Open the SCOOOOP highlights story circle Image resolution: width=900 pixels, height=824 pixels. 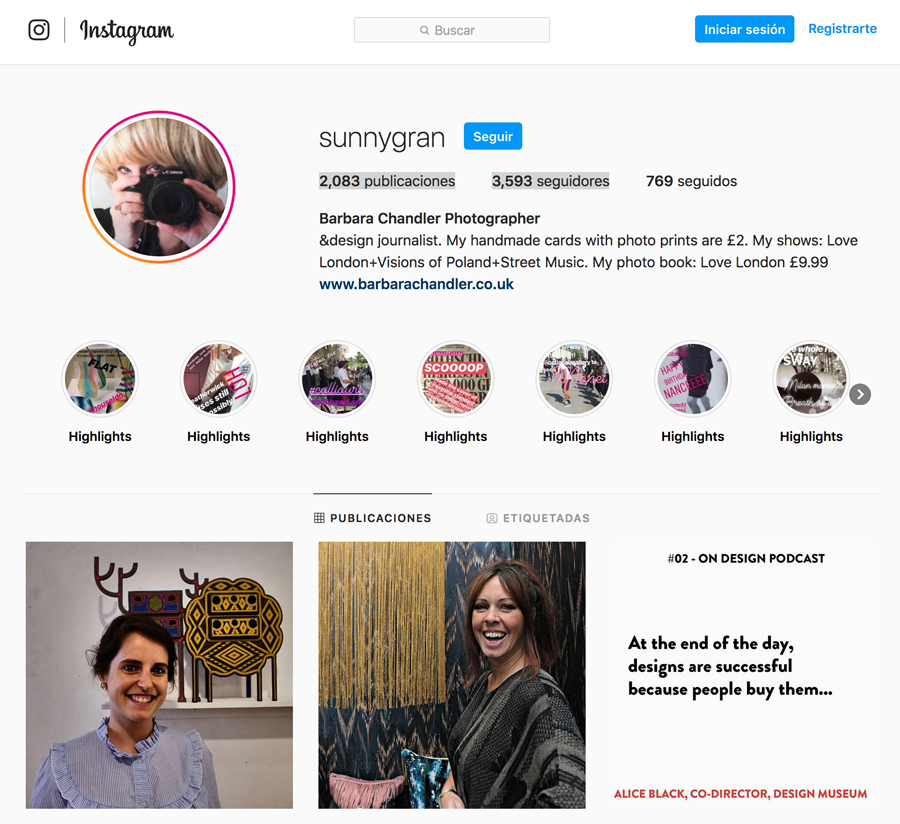click(455, 379)
